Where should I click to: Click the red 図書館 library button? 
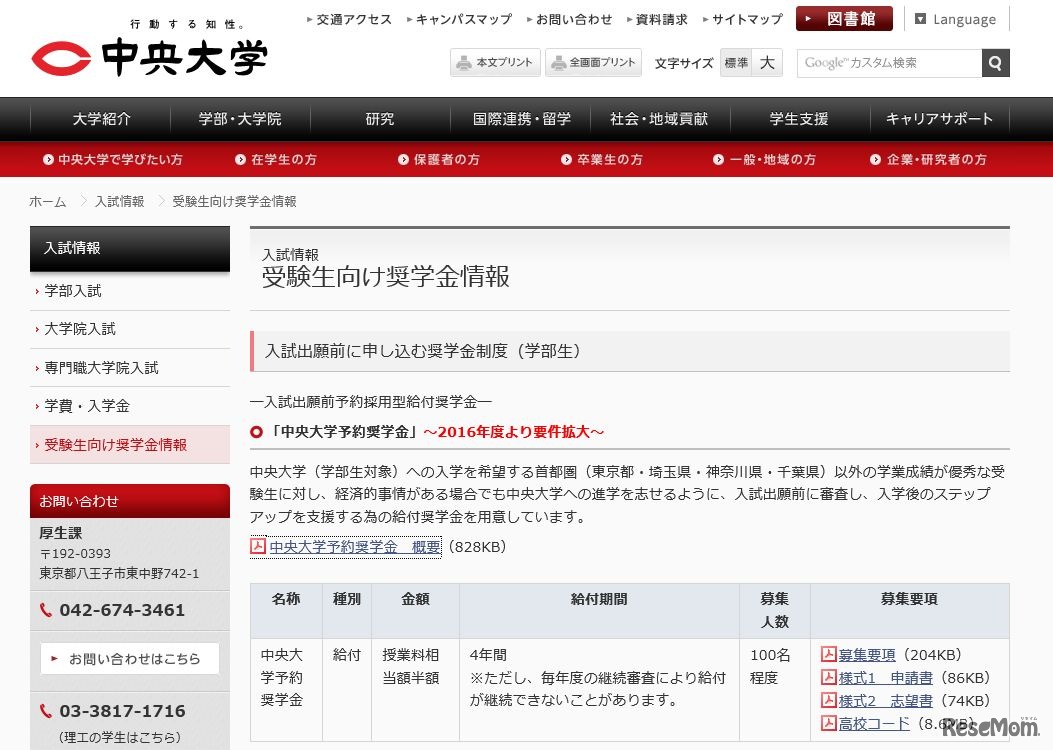[x=843, y=18]
